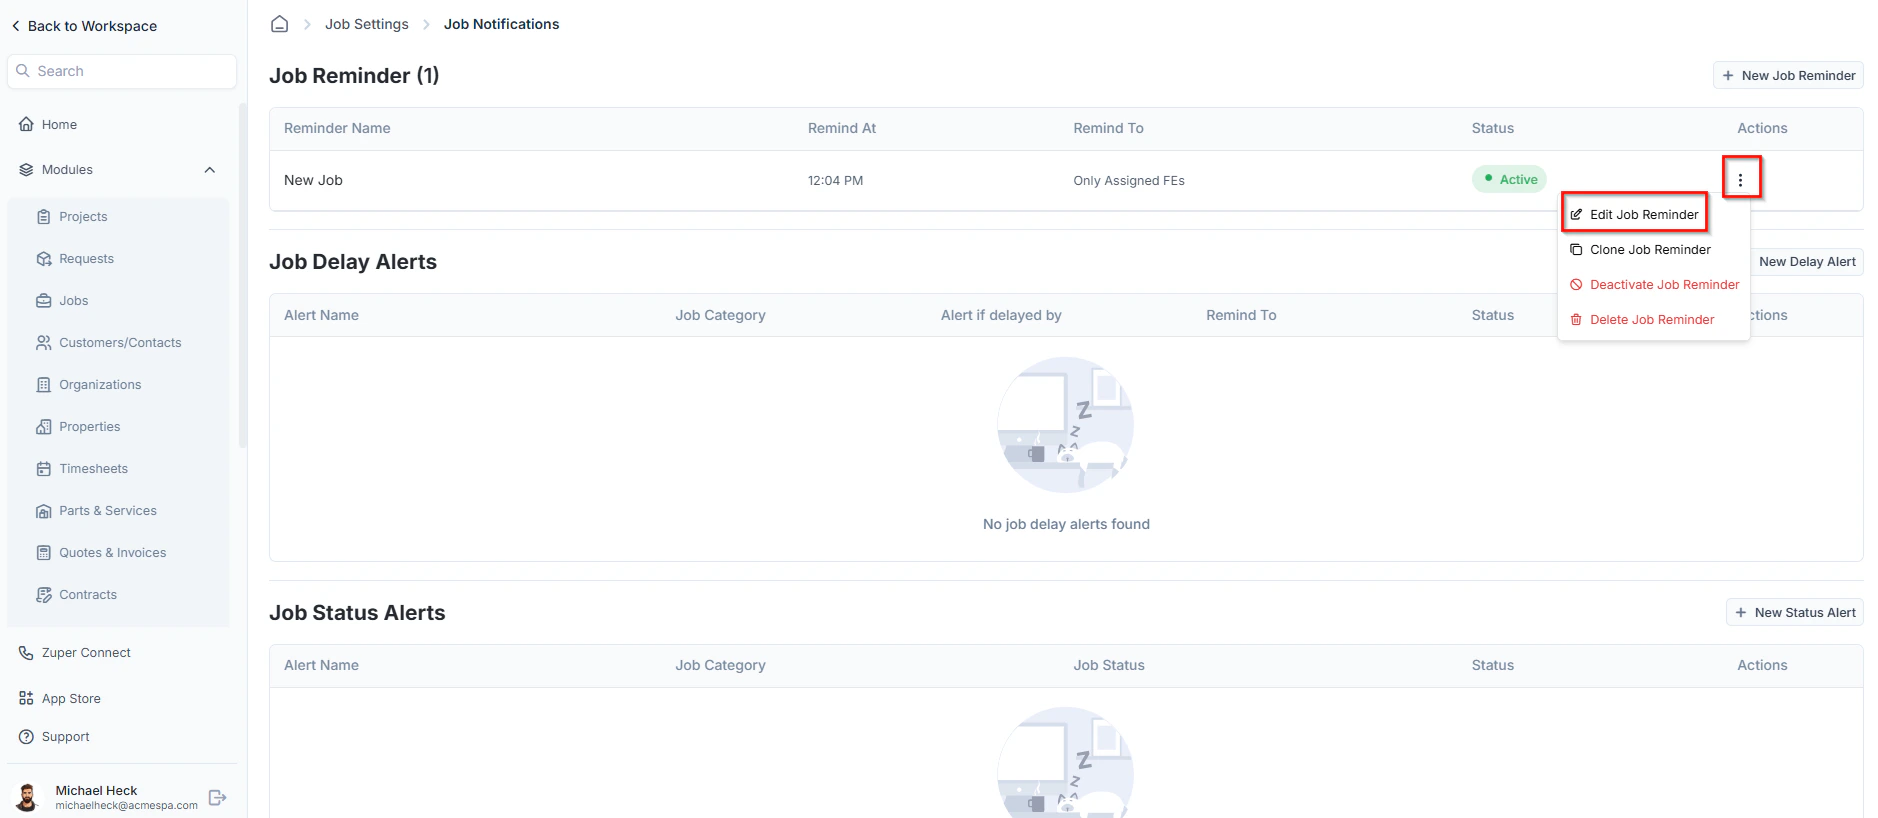The width and height of the screenshot is (1878, 818).
Task: Click the Support question mark icon
Action: (x=26, y=737)
